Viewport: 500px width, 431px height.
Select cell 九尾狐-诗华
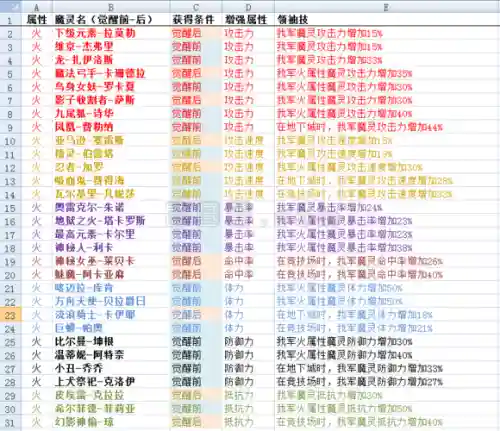click(x=111, y=114)
